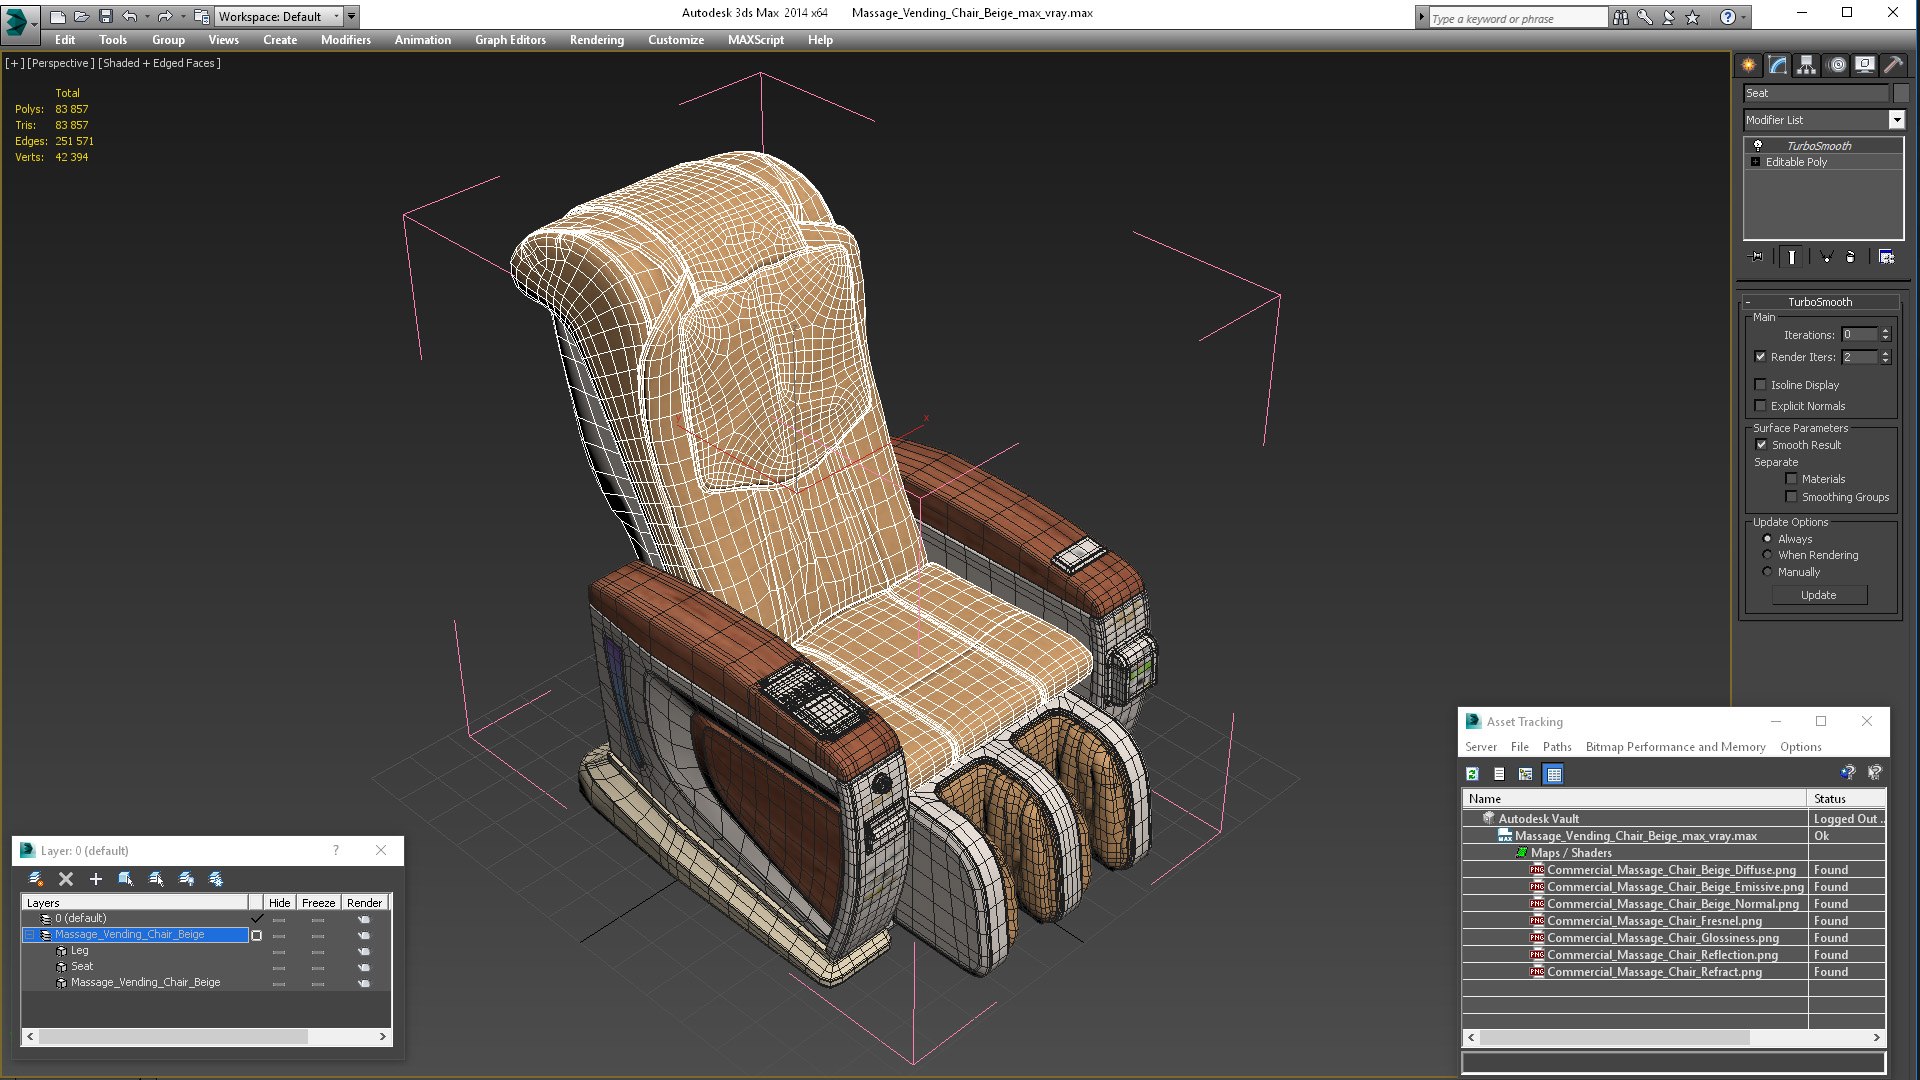This screenshot has width=1920, height=1080.
Task: Open the MAXScript menu
Action: [x=755, y=40]
